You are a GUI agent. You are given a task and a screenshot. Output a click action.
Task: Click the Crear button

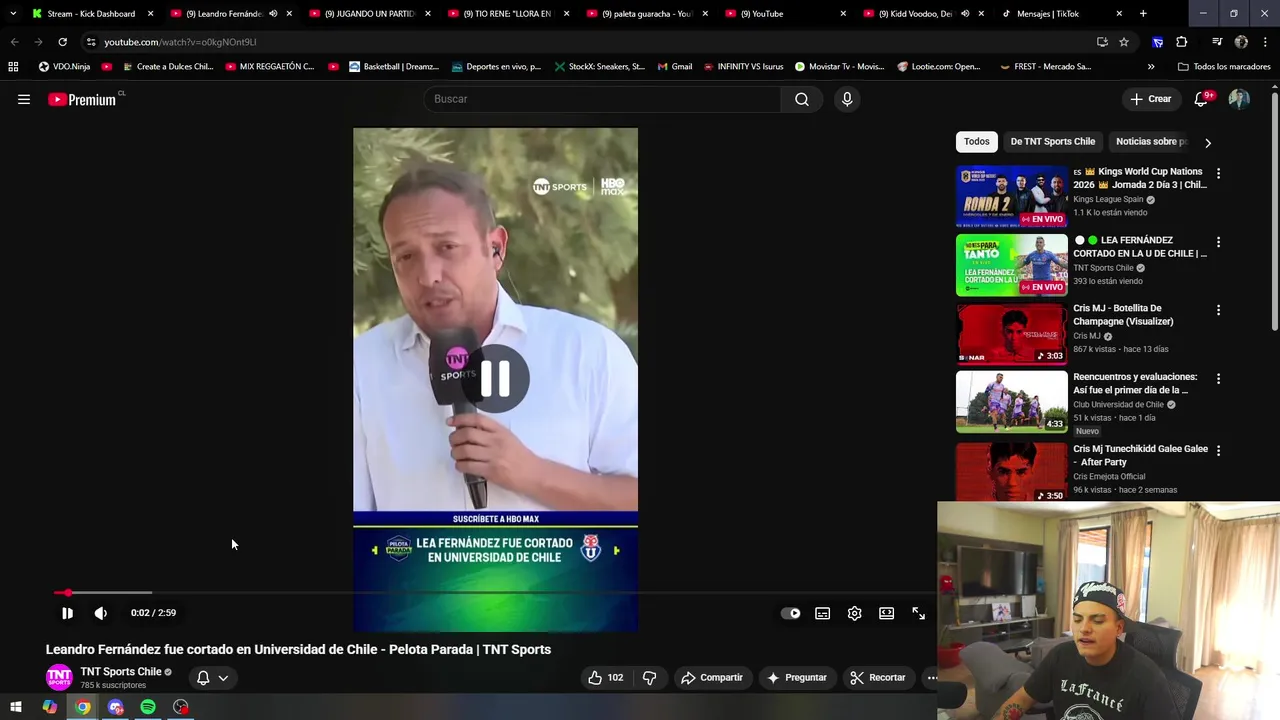[x=1150, y=99]
